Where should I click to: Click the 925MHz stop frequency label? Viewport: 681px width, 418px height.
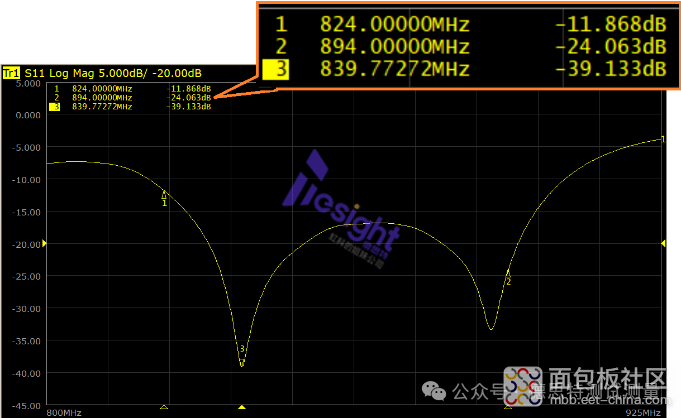[x=643, y=413]
